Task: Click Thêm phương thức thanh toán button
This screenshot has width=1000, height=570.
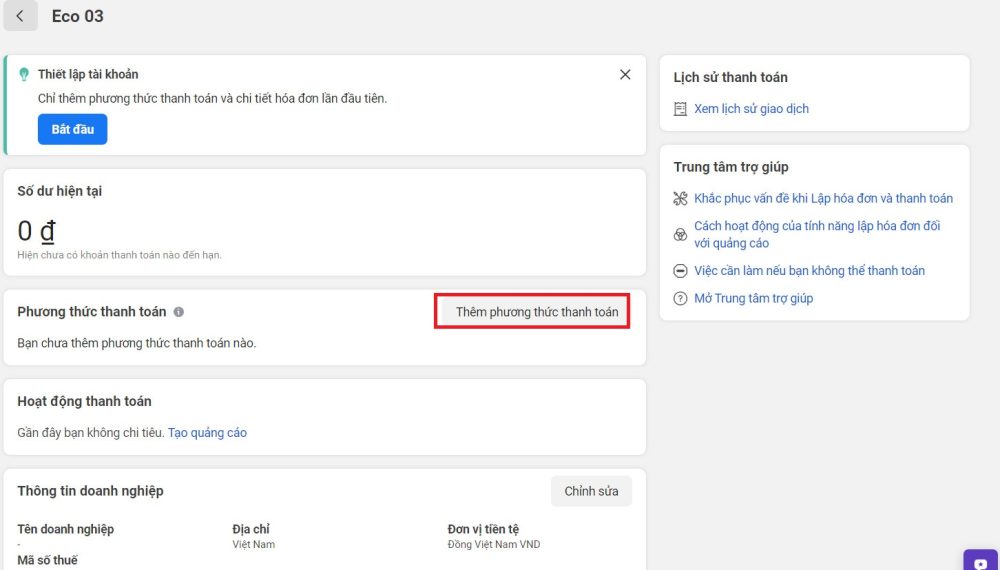Action: coord(532,312)
